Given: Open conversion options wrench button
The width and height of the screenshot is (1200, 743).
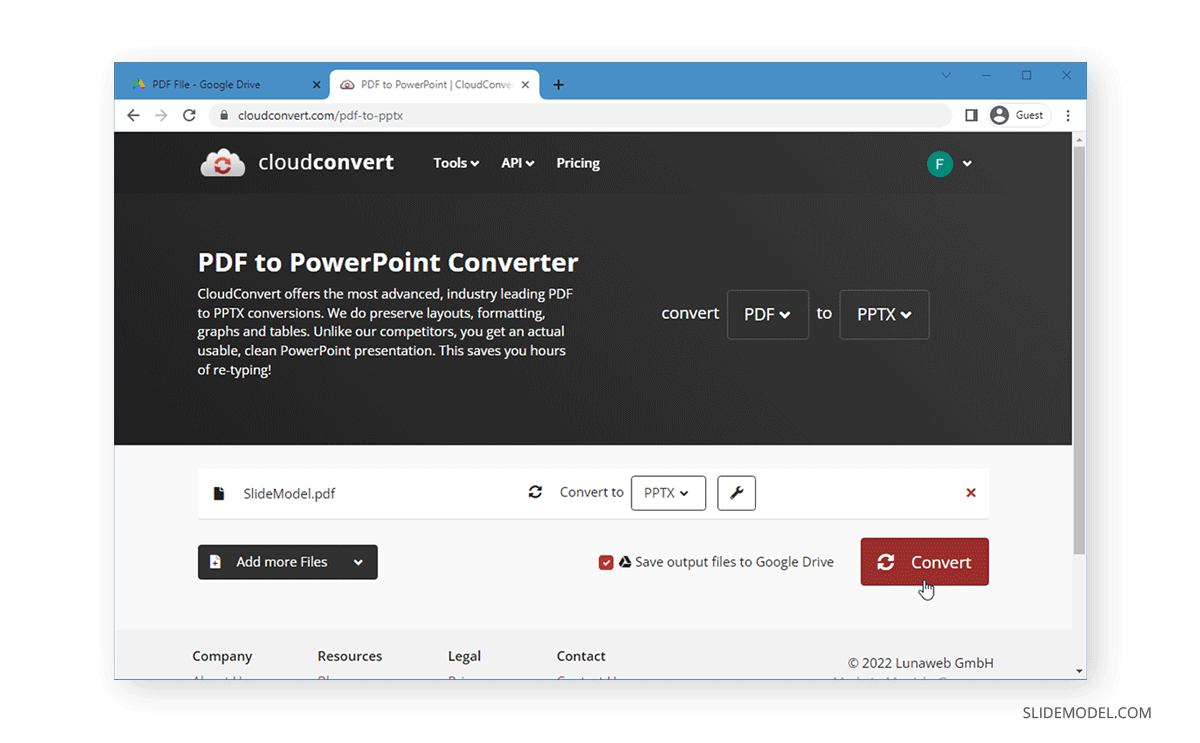Looking at the screenshot, I should (x=737, y=493).
